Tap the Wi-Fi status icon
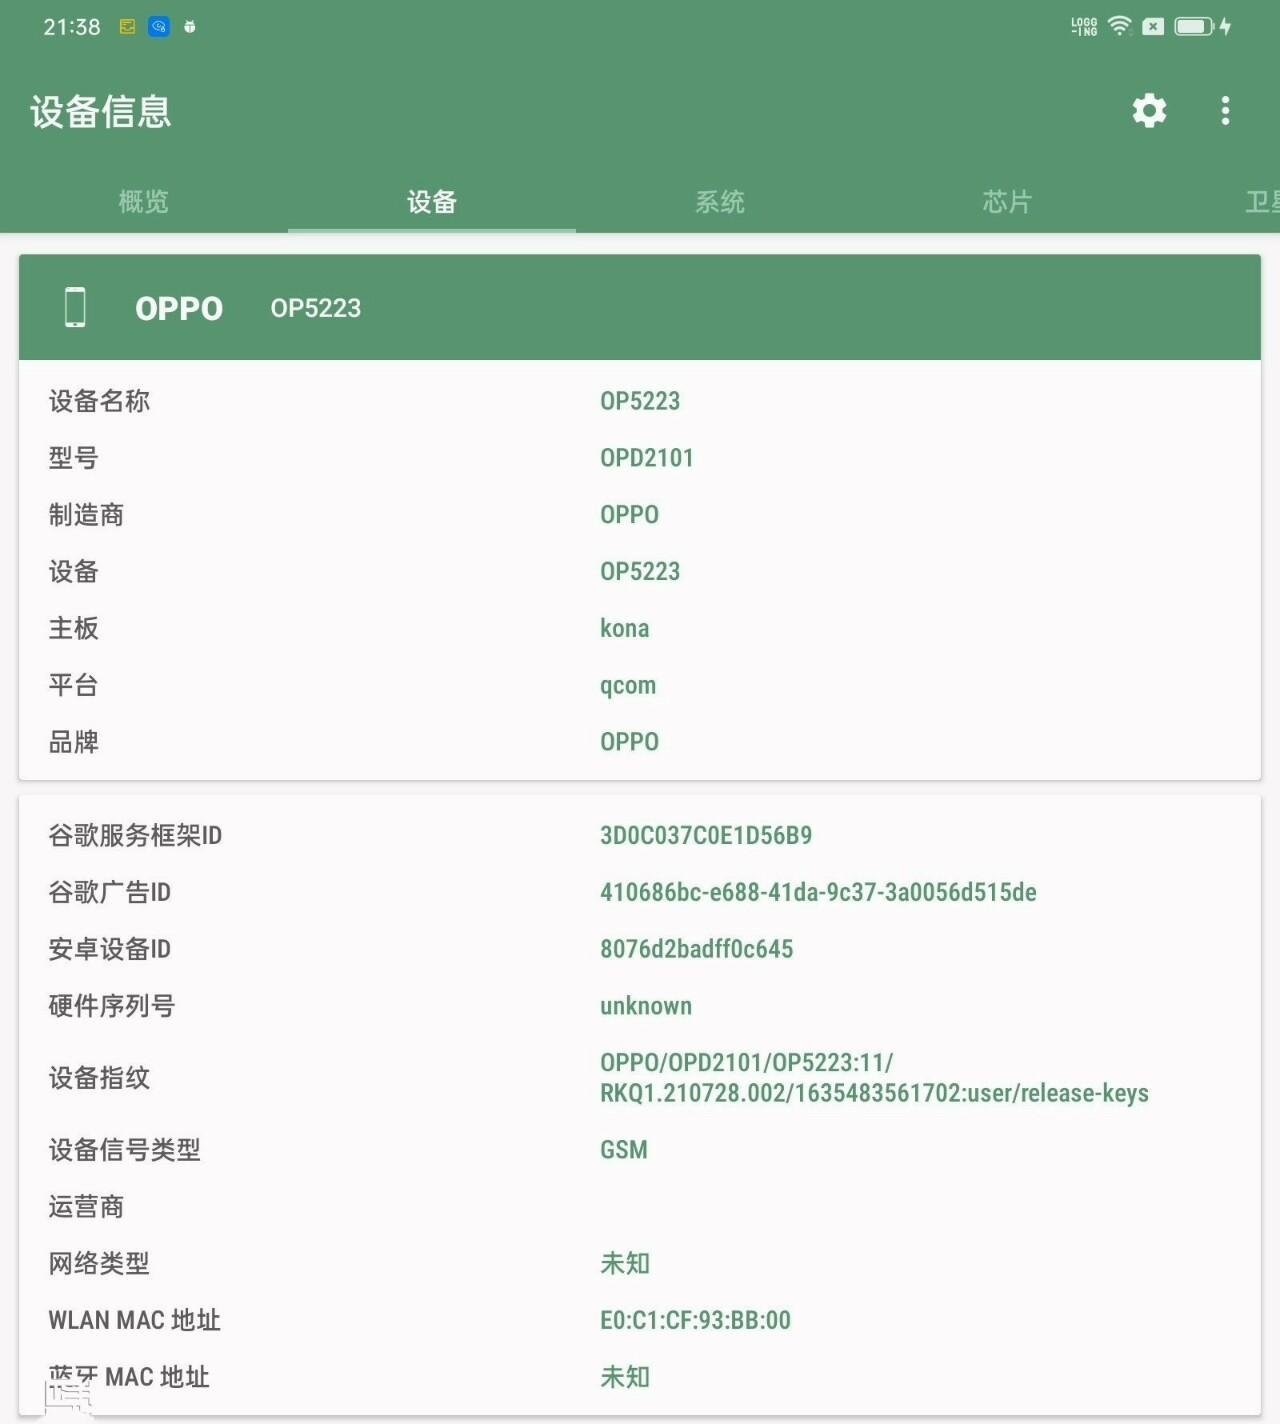Viewport: 1280px width, 1424px height. click(1120, 26)
